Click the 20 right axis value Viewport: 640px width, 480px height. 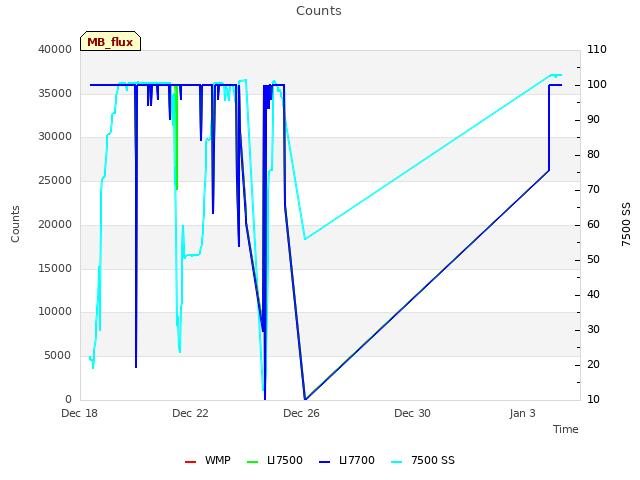pyautogui.click(x=593, y=364)
